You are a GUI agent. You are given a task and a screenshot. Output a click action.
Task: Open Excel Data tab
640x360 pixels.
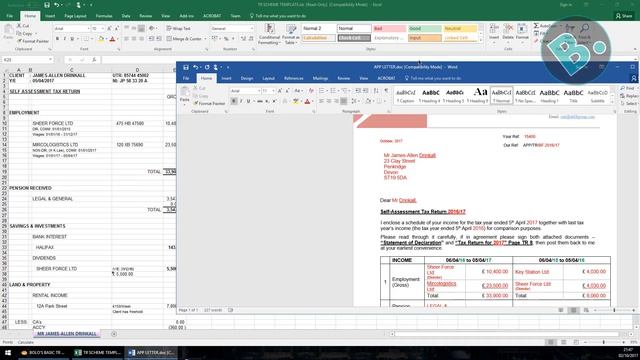click(x=126, y=16)
